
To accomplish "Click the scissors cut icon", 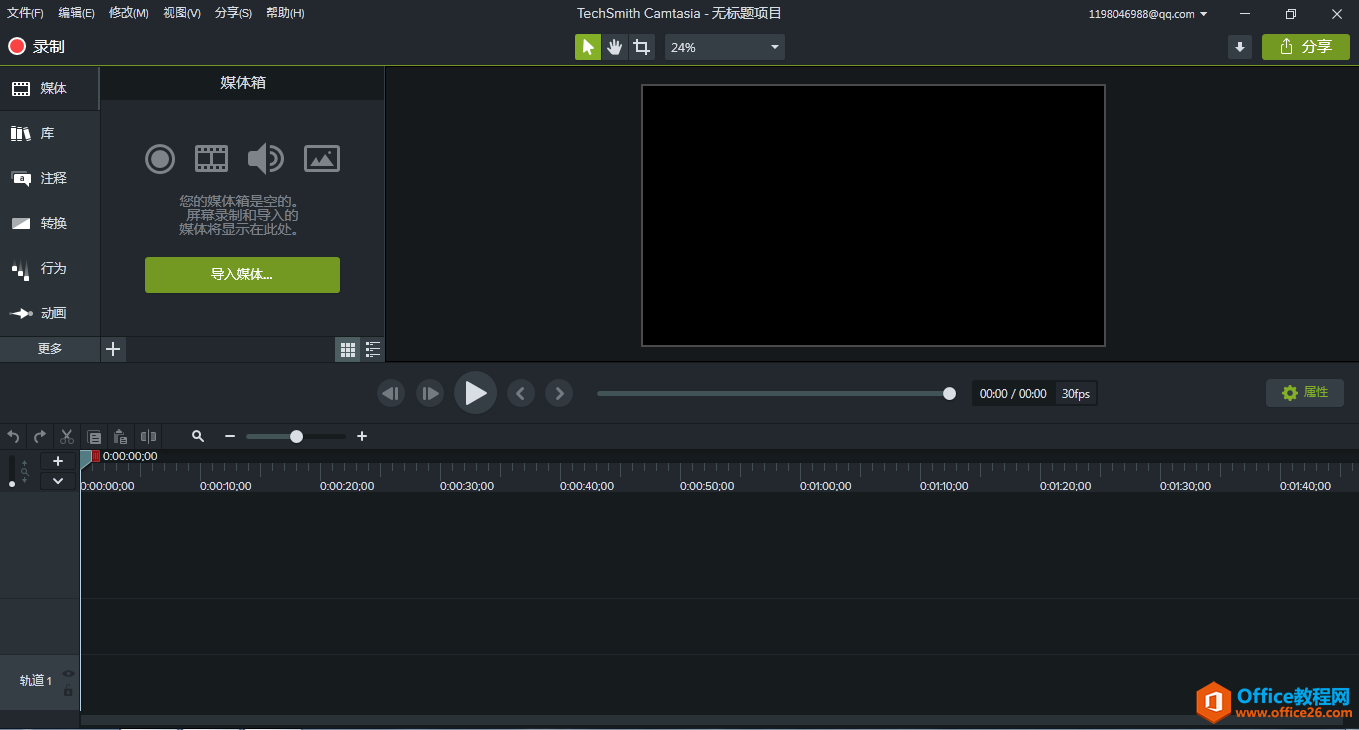I will (x=67, y=436).
